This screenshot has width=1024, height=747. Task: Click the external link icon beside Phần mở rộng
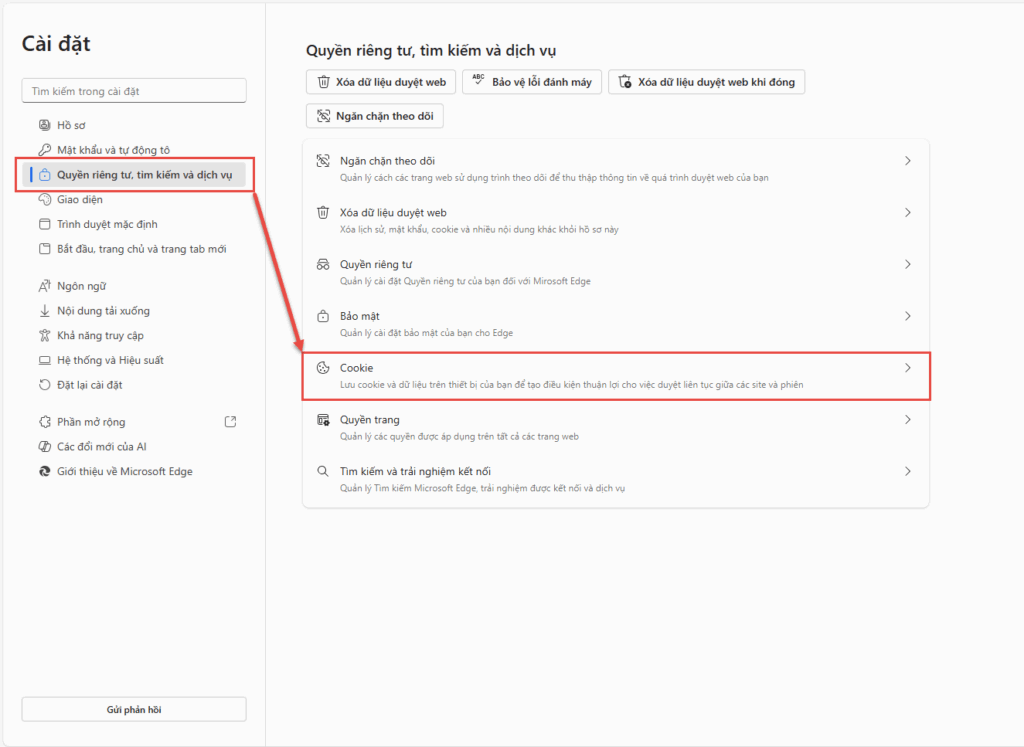point(231,422)
